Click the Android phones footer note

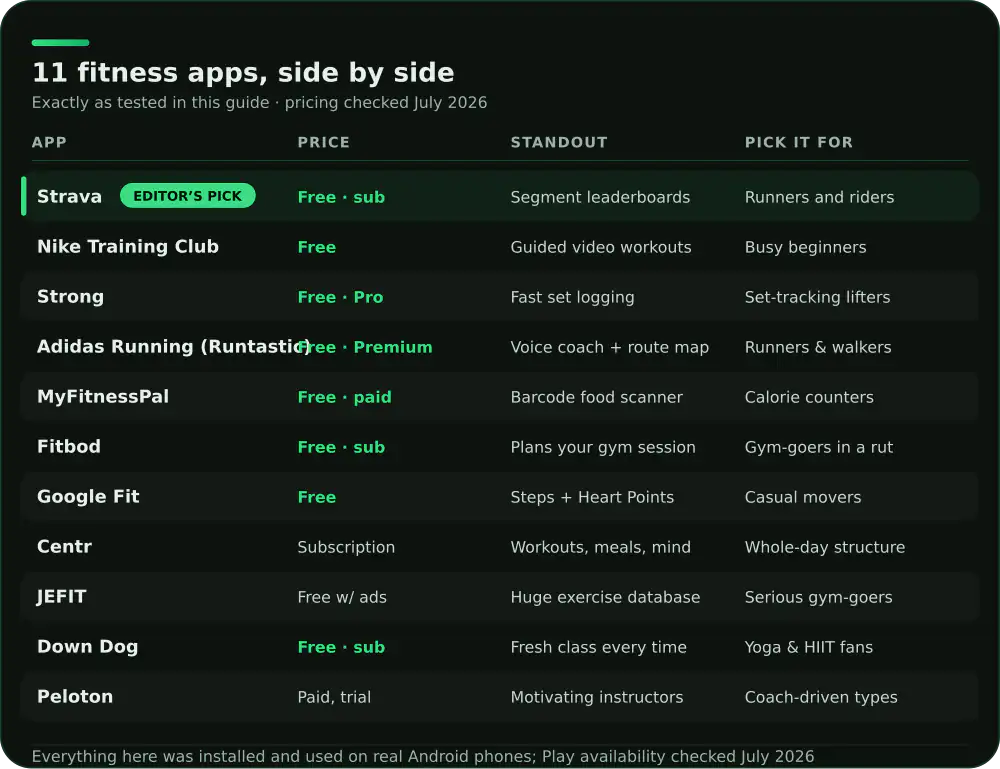[x=423, y=756]
